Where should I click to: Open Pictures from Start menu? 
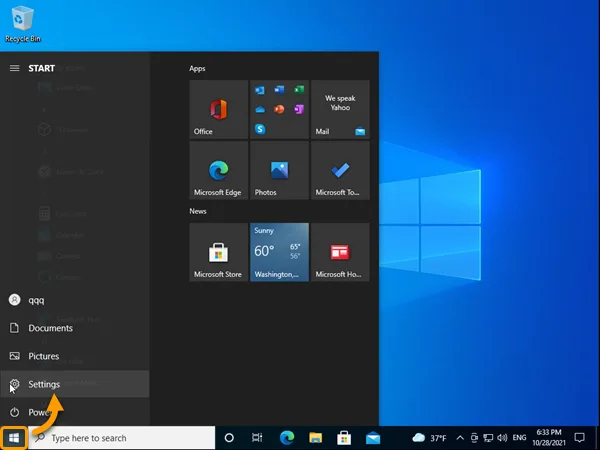coord(75,356)
